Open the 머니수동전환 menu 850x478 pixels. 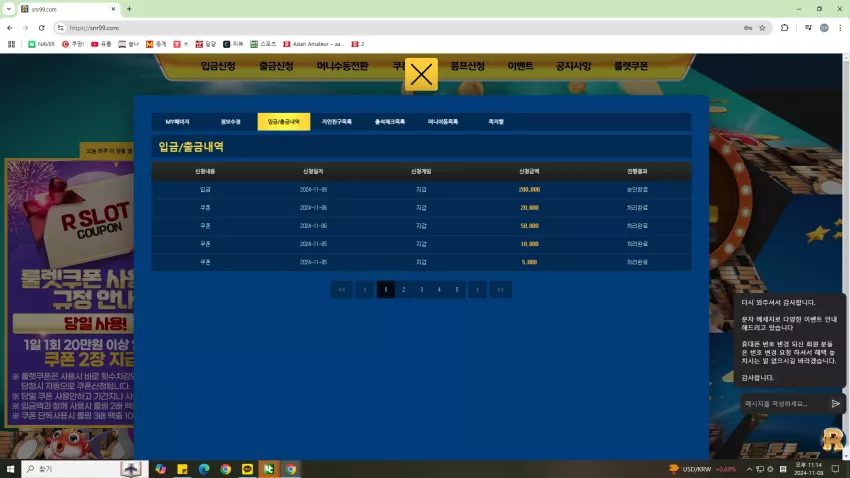(x=343, y=66)
